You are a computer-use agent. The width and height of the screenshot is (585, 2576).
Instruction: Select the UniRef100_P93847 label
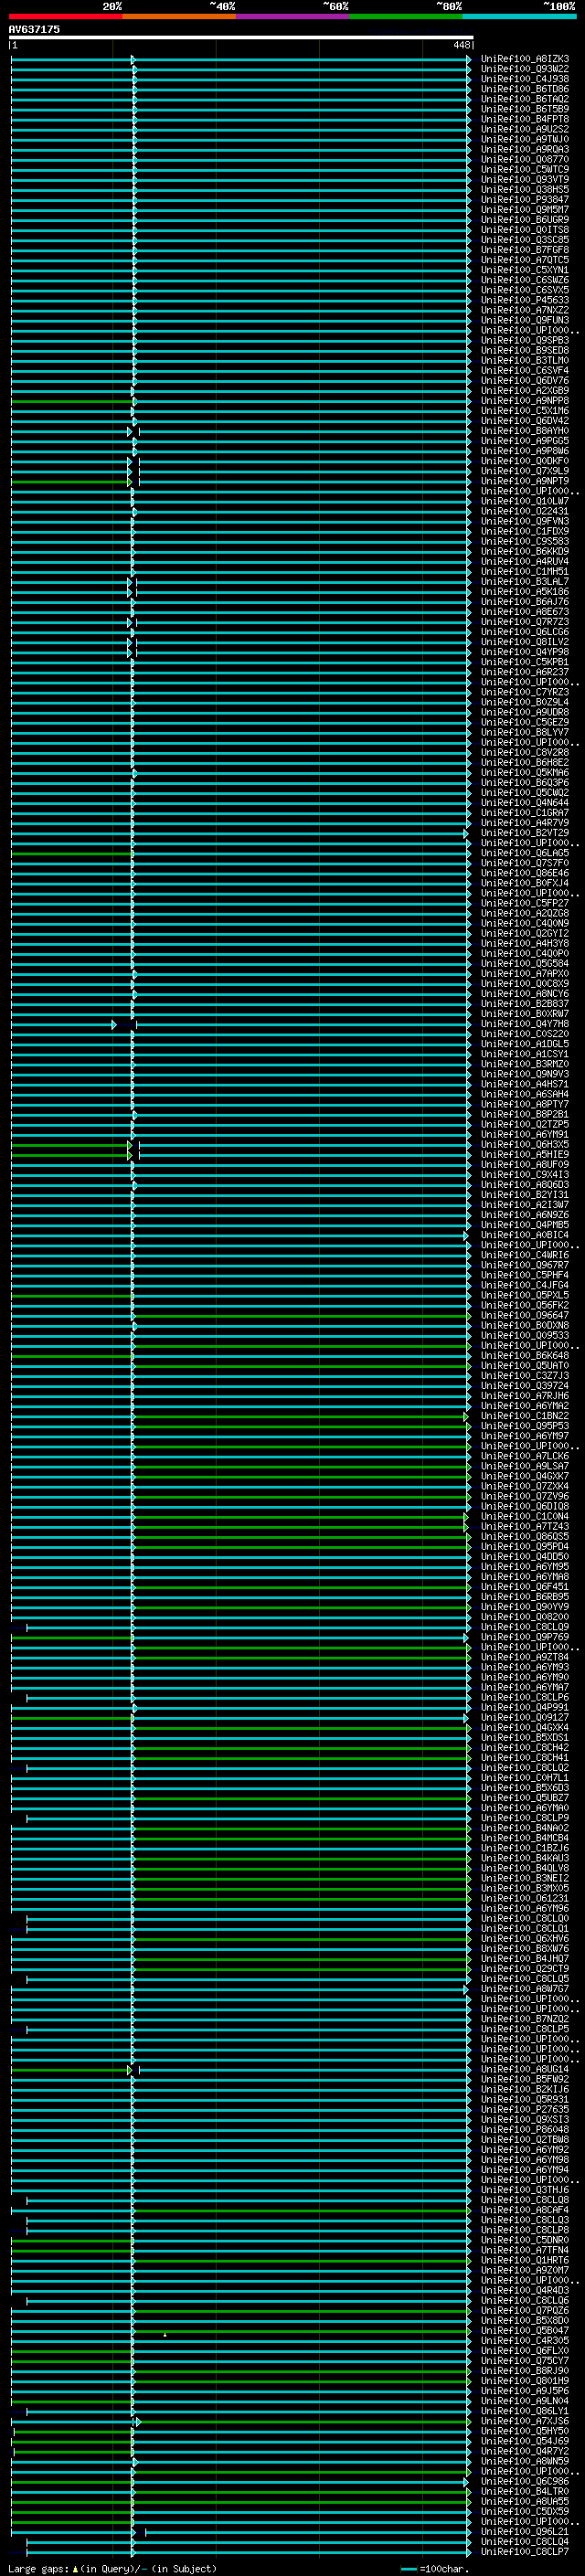tap(525, 200)
